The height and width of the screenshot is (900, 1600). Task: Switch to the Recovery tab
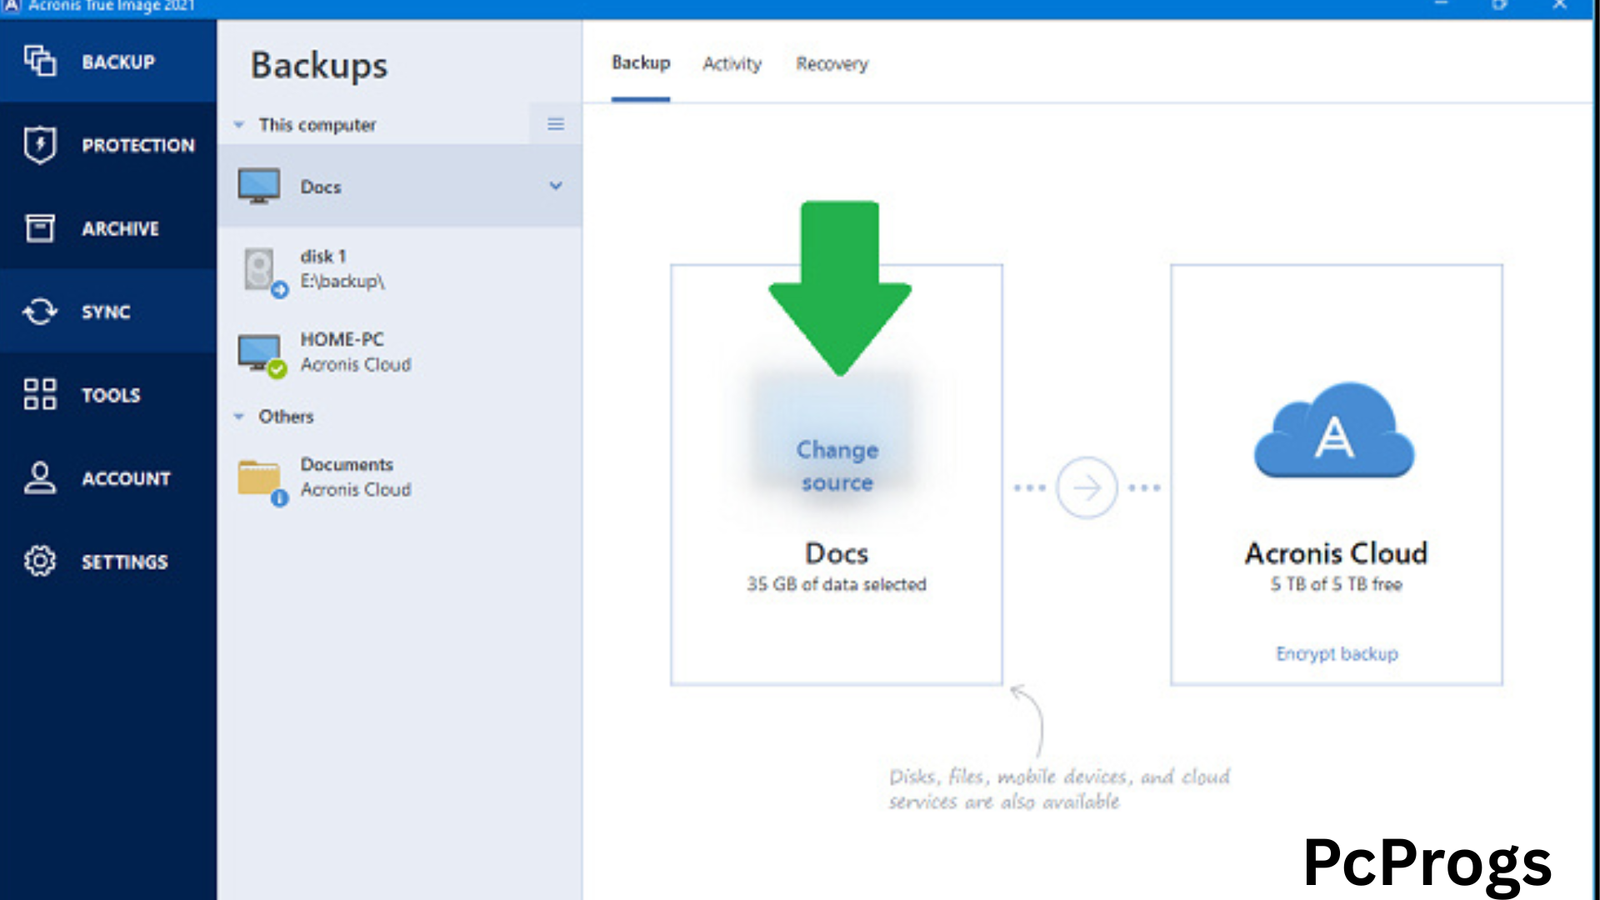pos(832,64)
